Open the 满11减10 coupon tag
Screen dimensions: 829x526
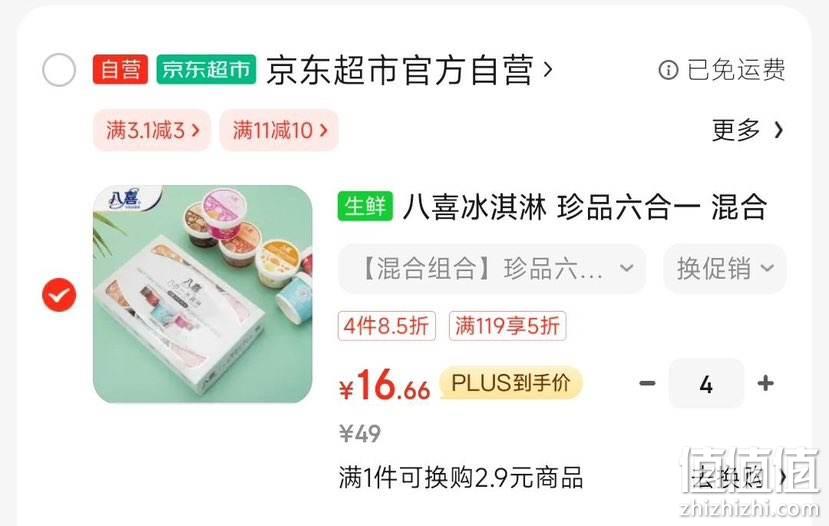[x=279, y=130]
